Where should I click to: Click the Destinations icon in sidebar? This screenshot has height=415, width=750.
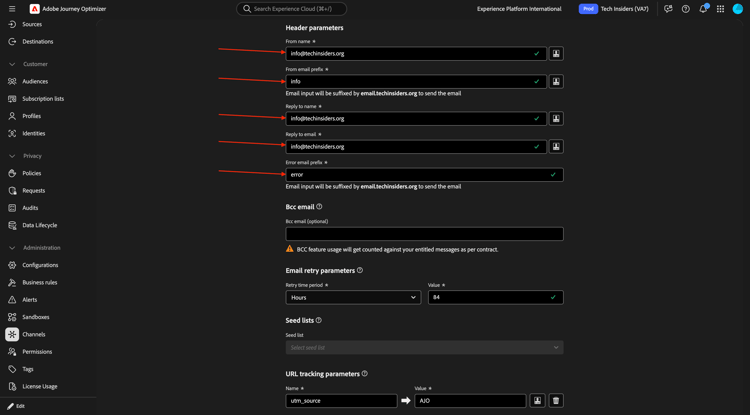[x=12, y=42]
